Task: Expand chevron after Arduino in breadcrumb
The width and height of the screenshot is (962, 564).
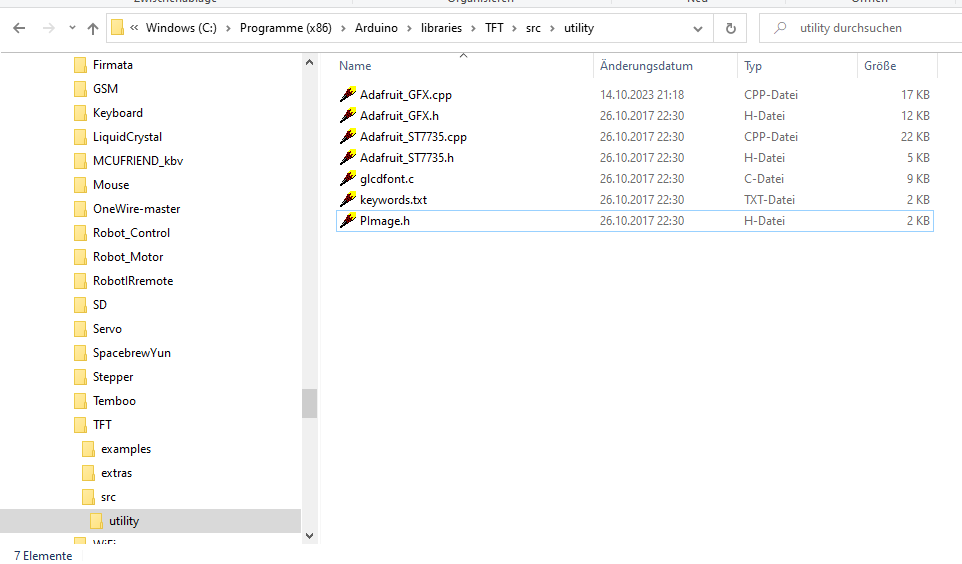Action: [x=409, y=28]
